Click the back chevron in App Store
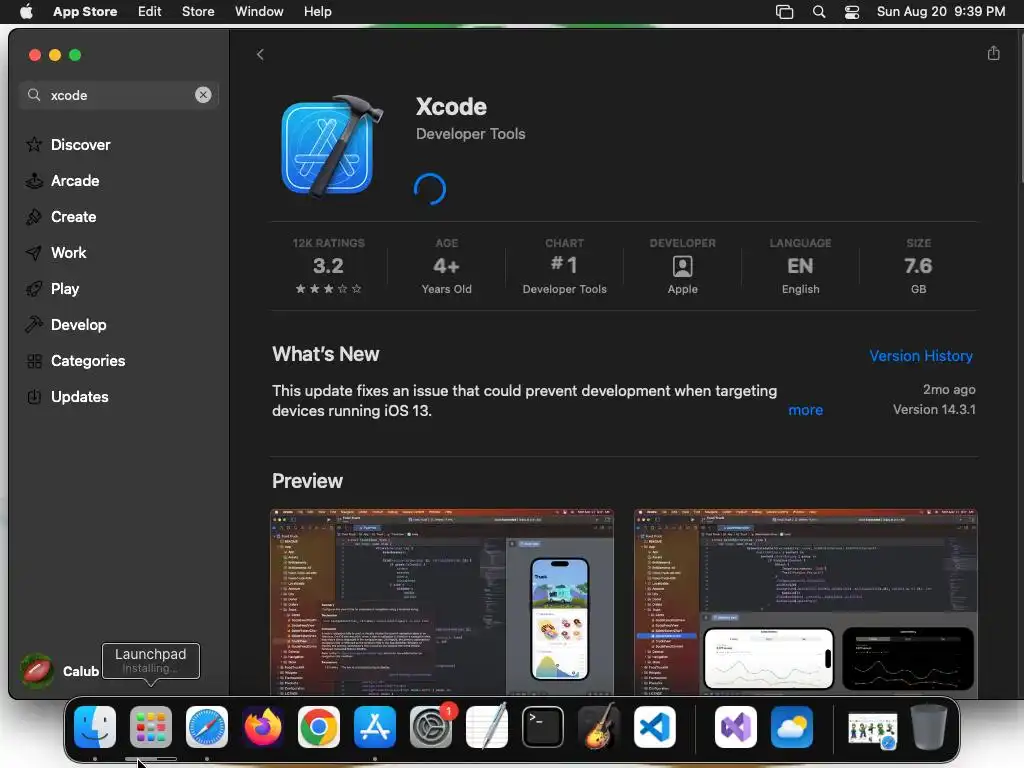Screen dimensions: 1024x768 tap(260, 54)
